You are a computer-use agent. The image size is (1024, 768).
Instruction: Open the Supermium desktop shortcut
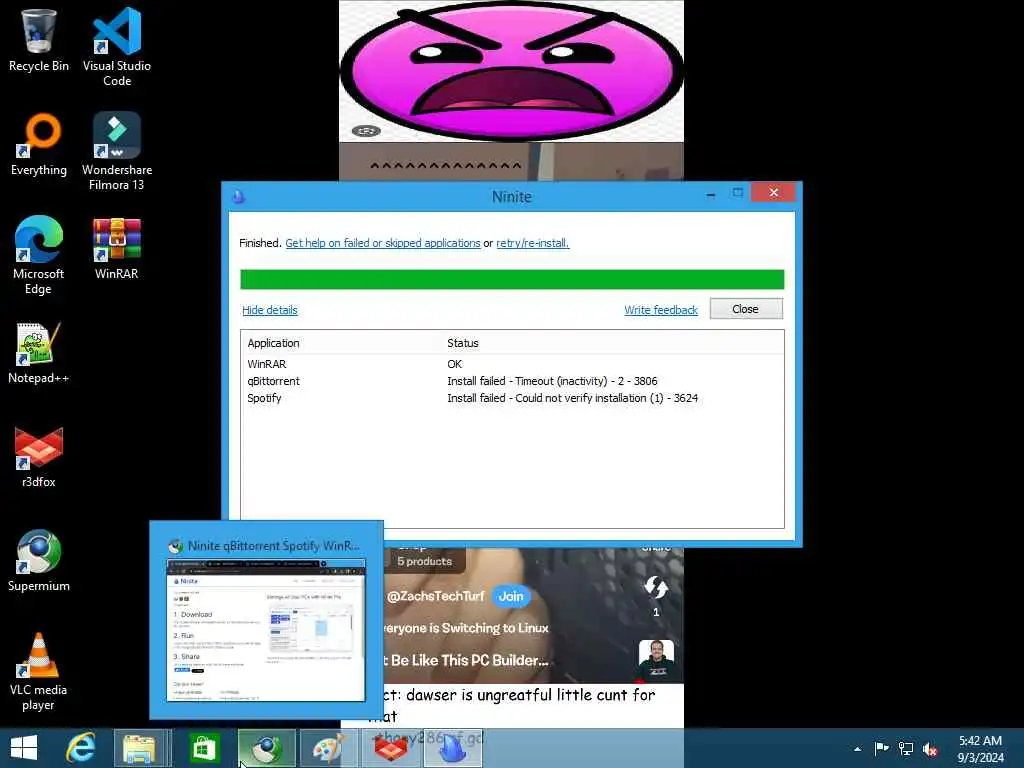39,560
